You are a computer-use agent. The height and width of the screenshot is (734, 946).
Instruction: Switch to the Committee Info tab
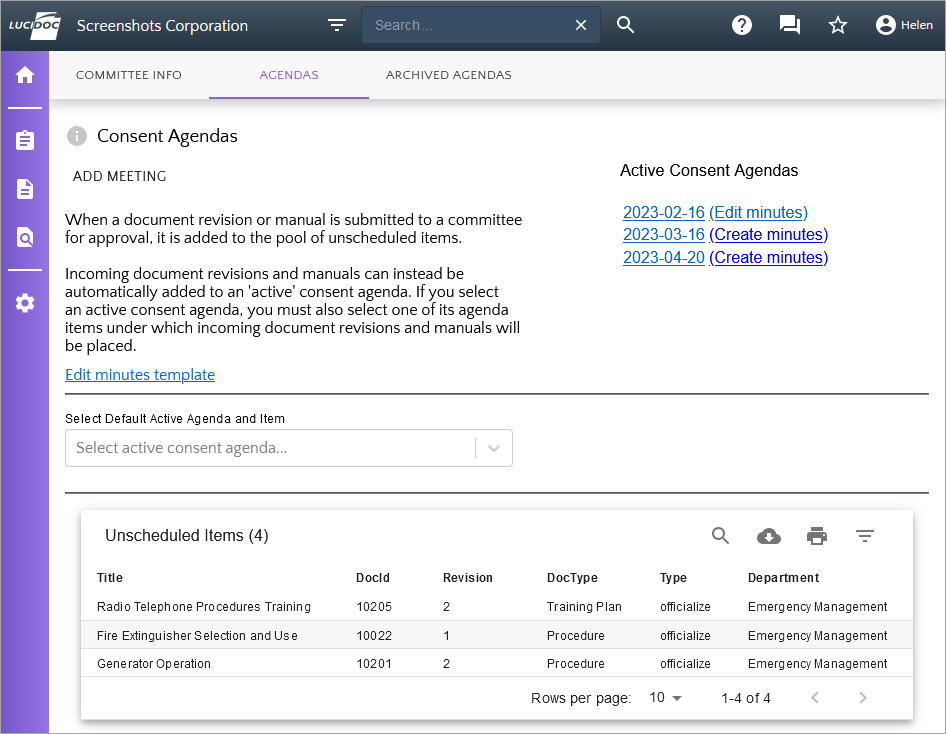tap(129, 75)
